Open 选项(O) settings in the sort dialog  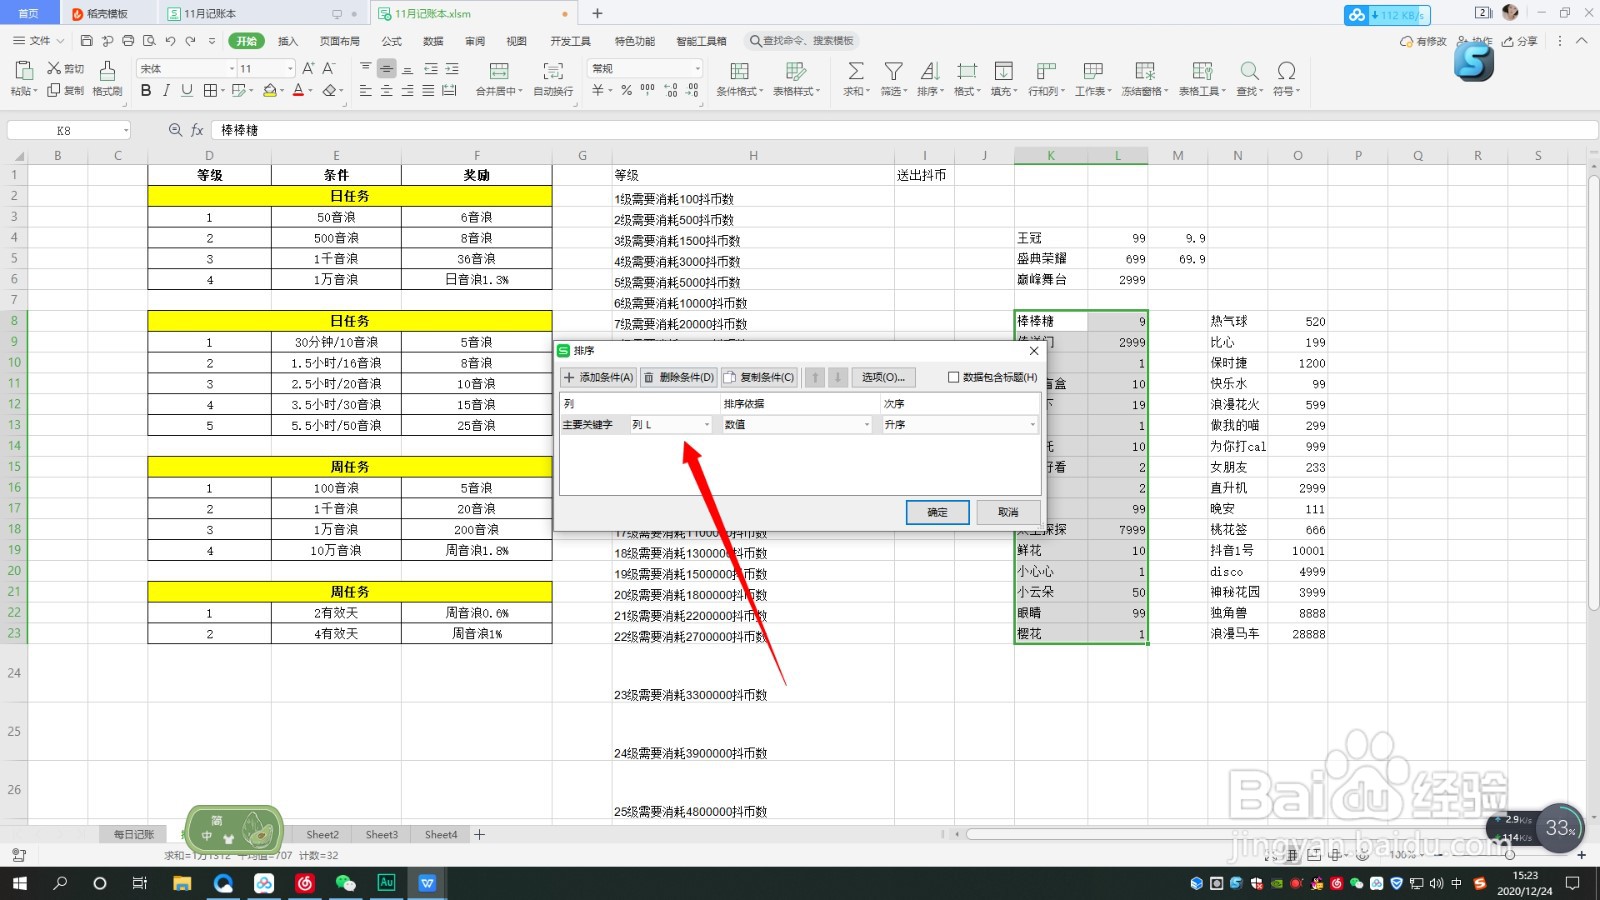884,377
